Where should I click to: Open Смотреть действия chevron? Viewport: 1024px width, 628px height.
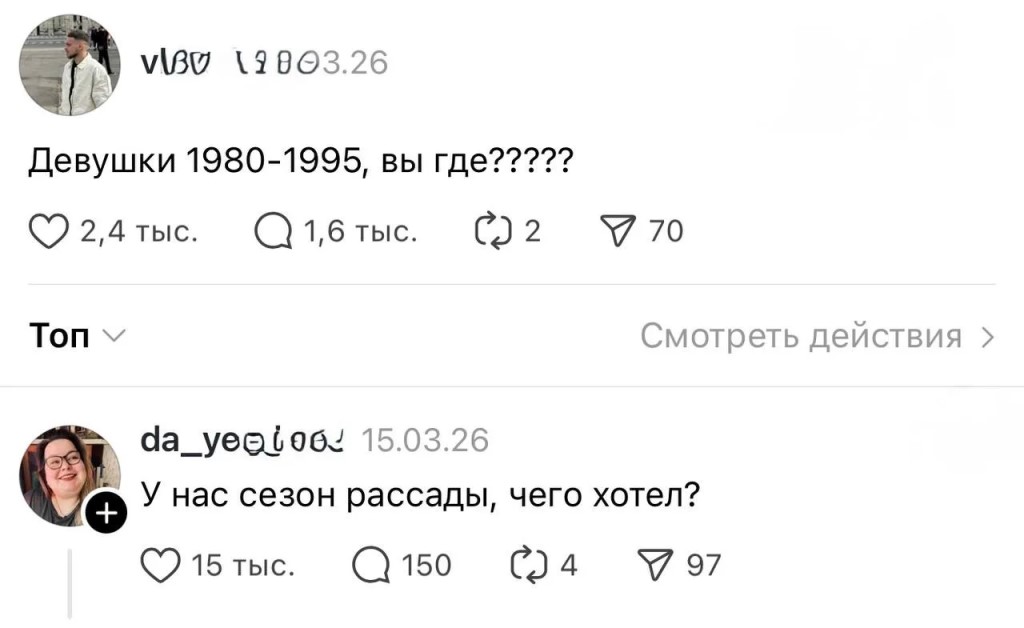(988, 337)
